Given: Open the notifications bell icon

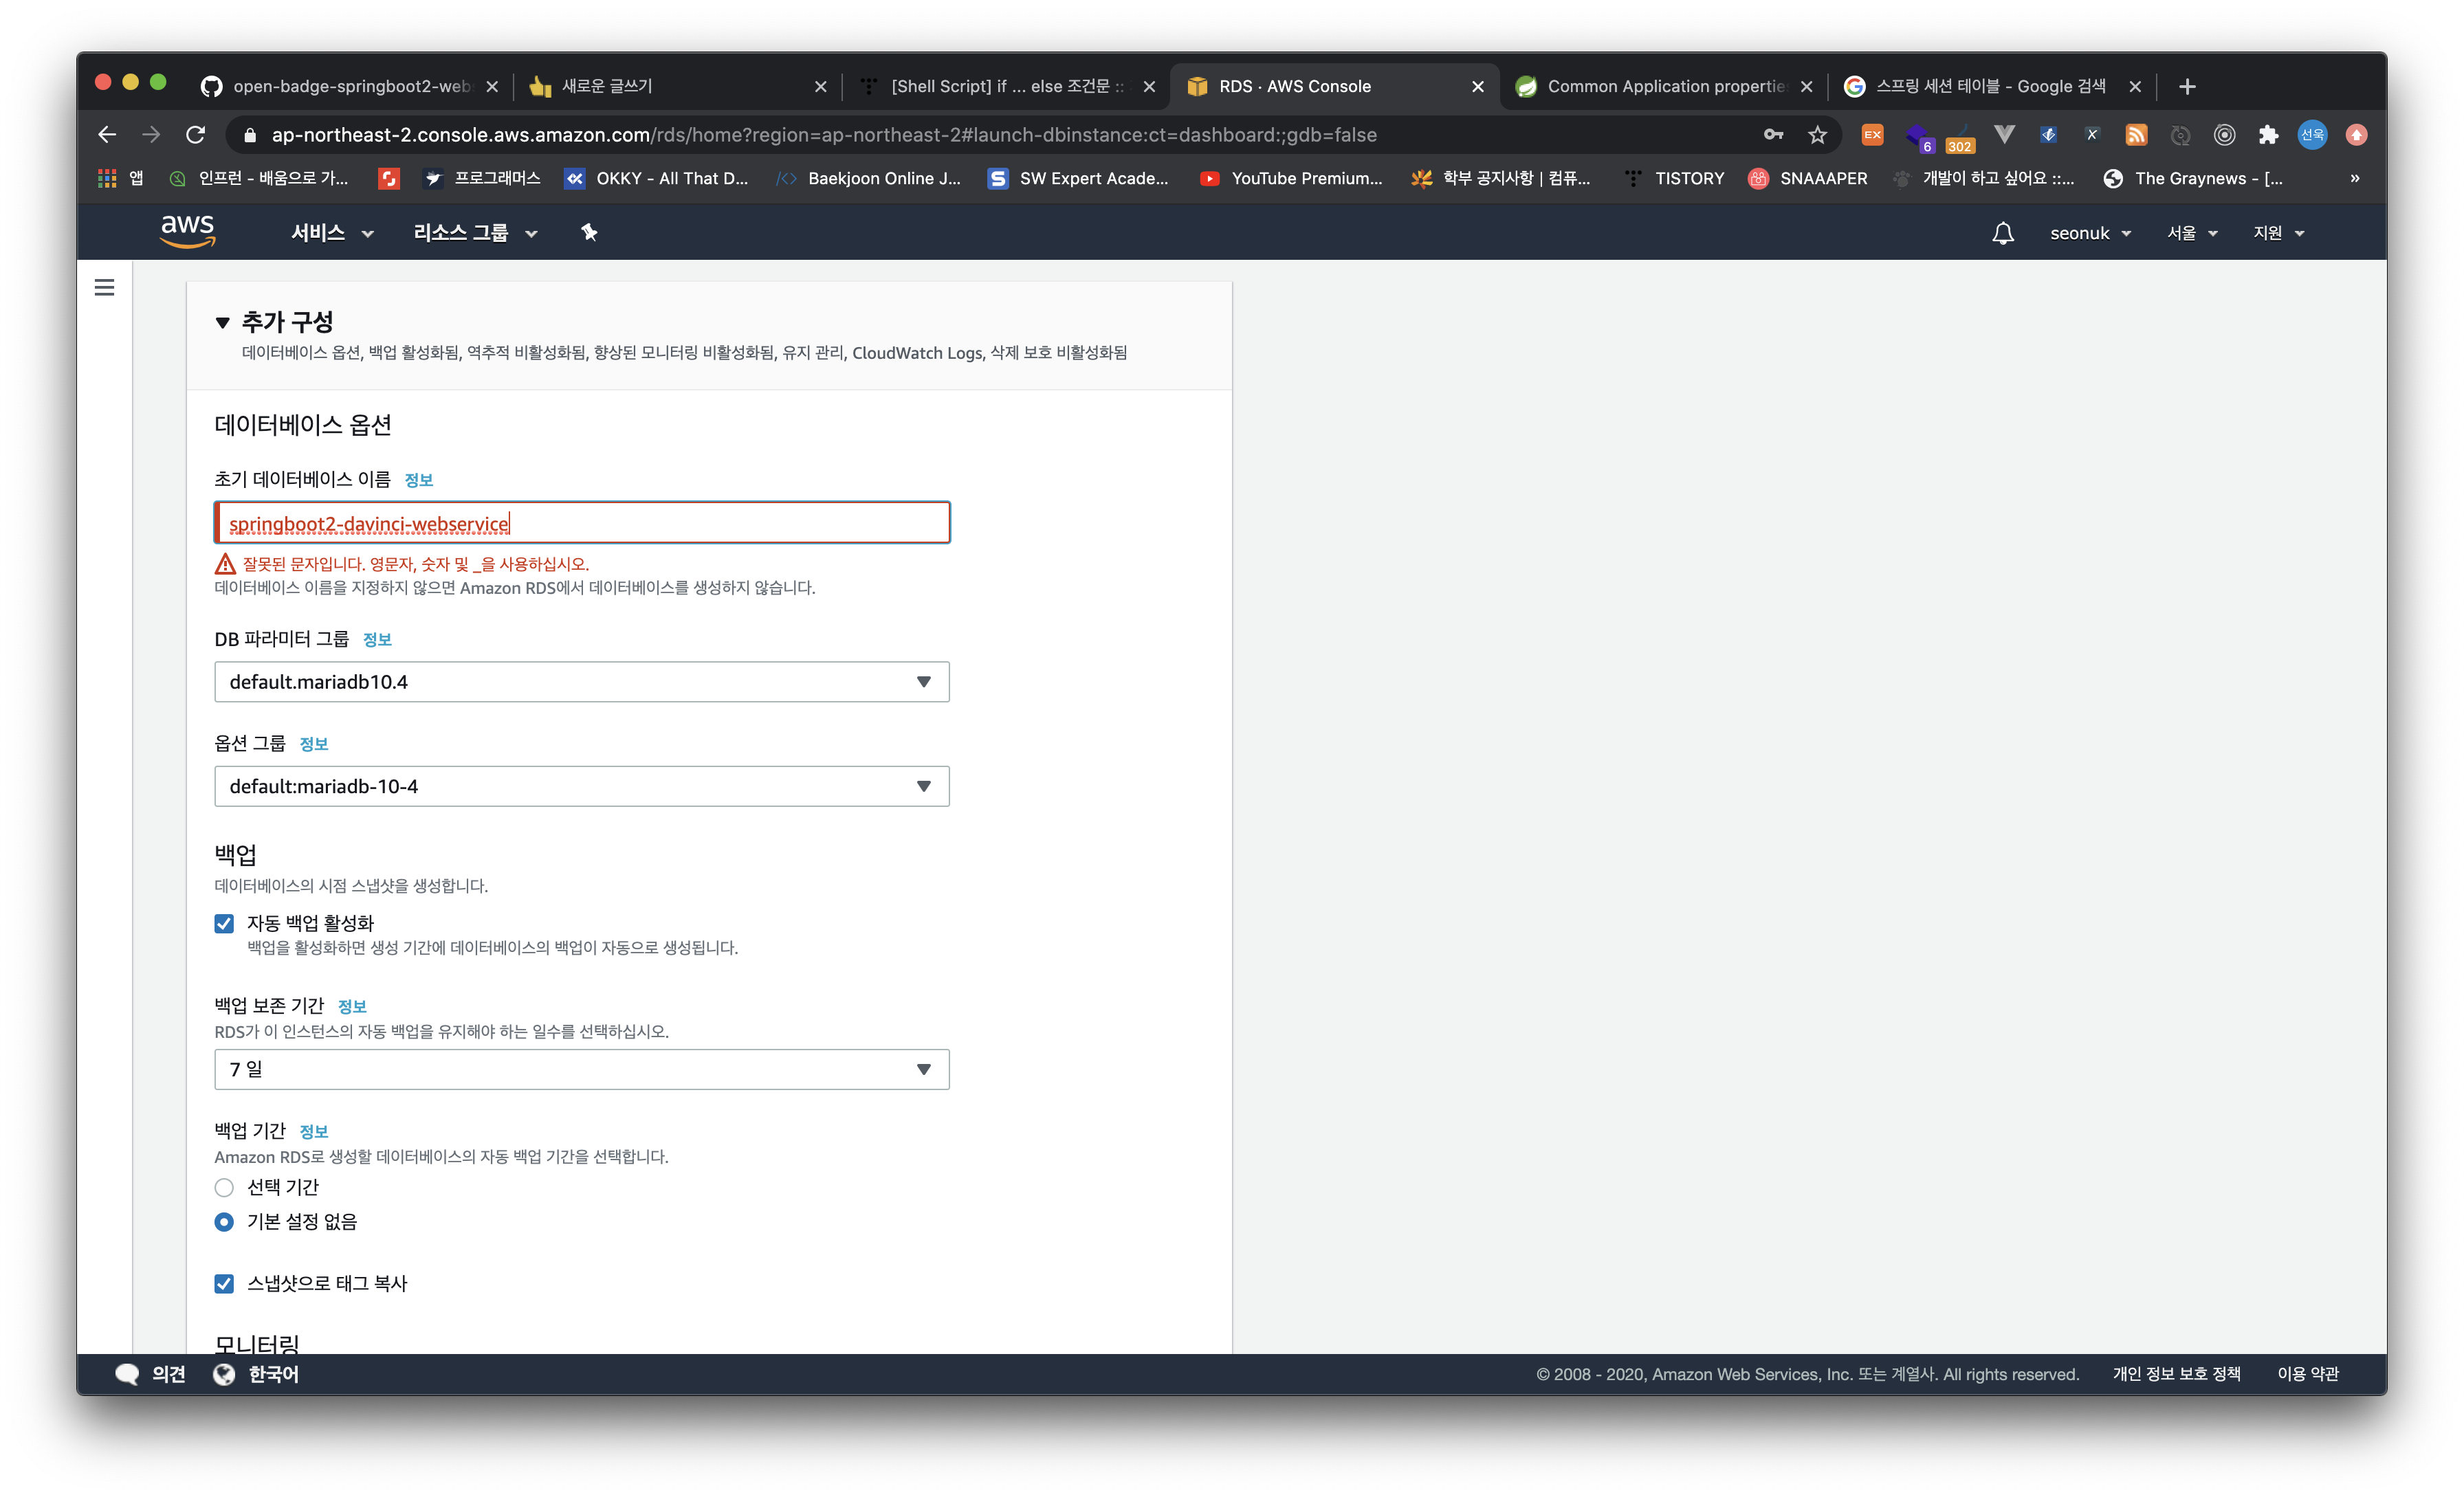Looking at the screenshot, I should pos(2002,233).
